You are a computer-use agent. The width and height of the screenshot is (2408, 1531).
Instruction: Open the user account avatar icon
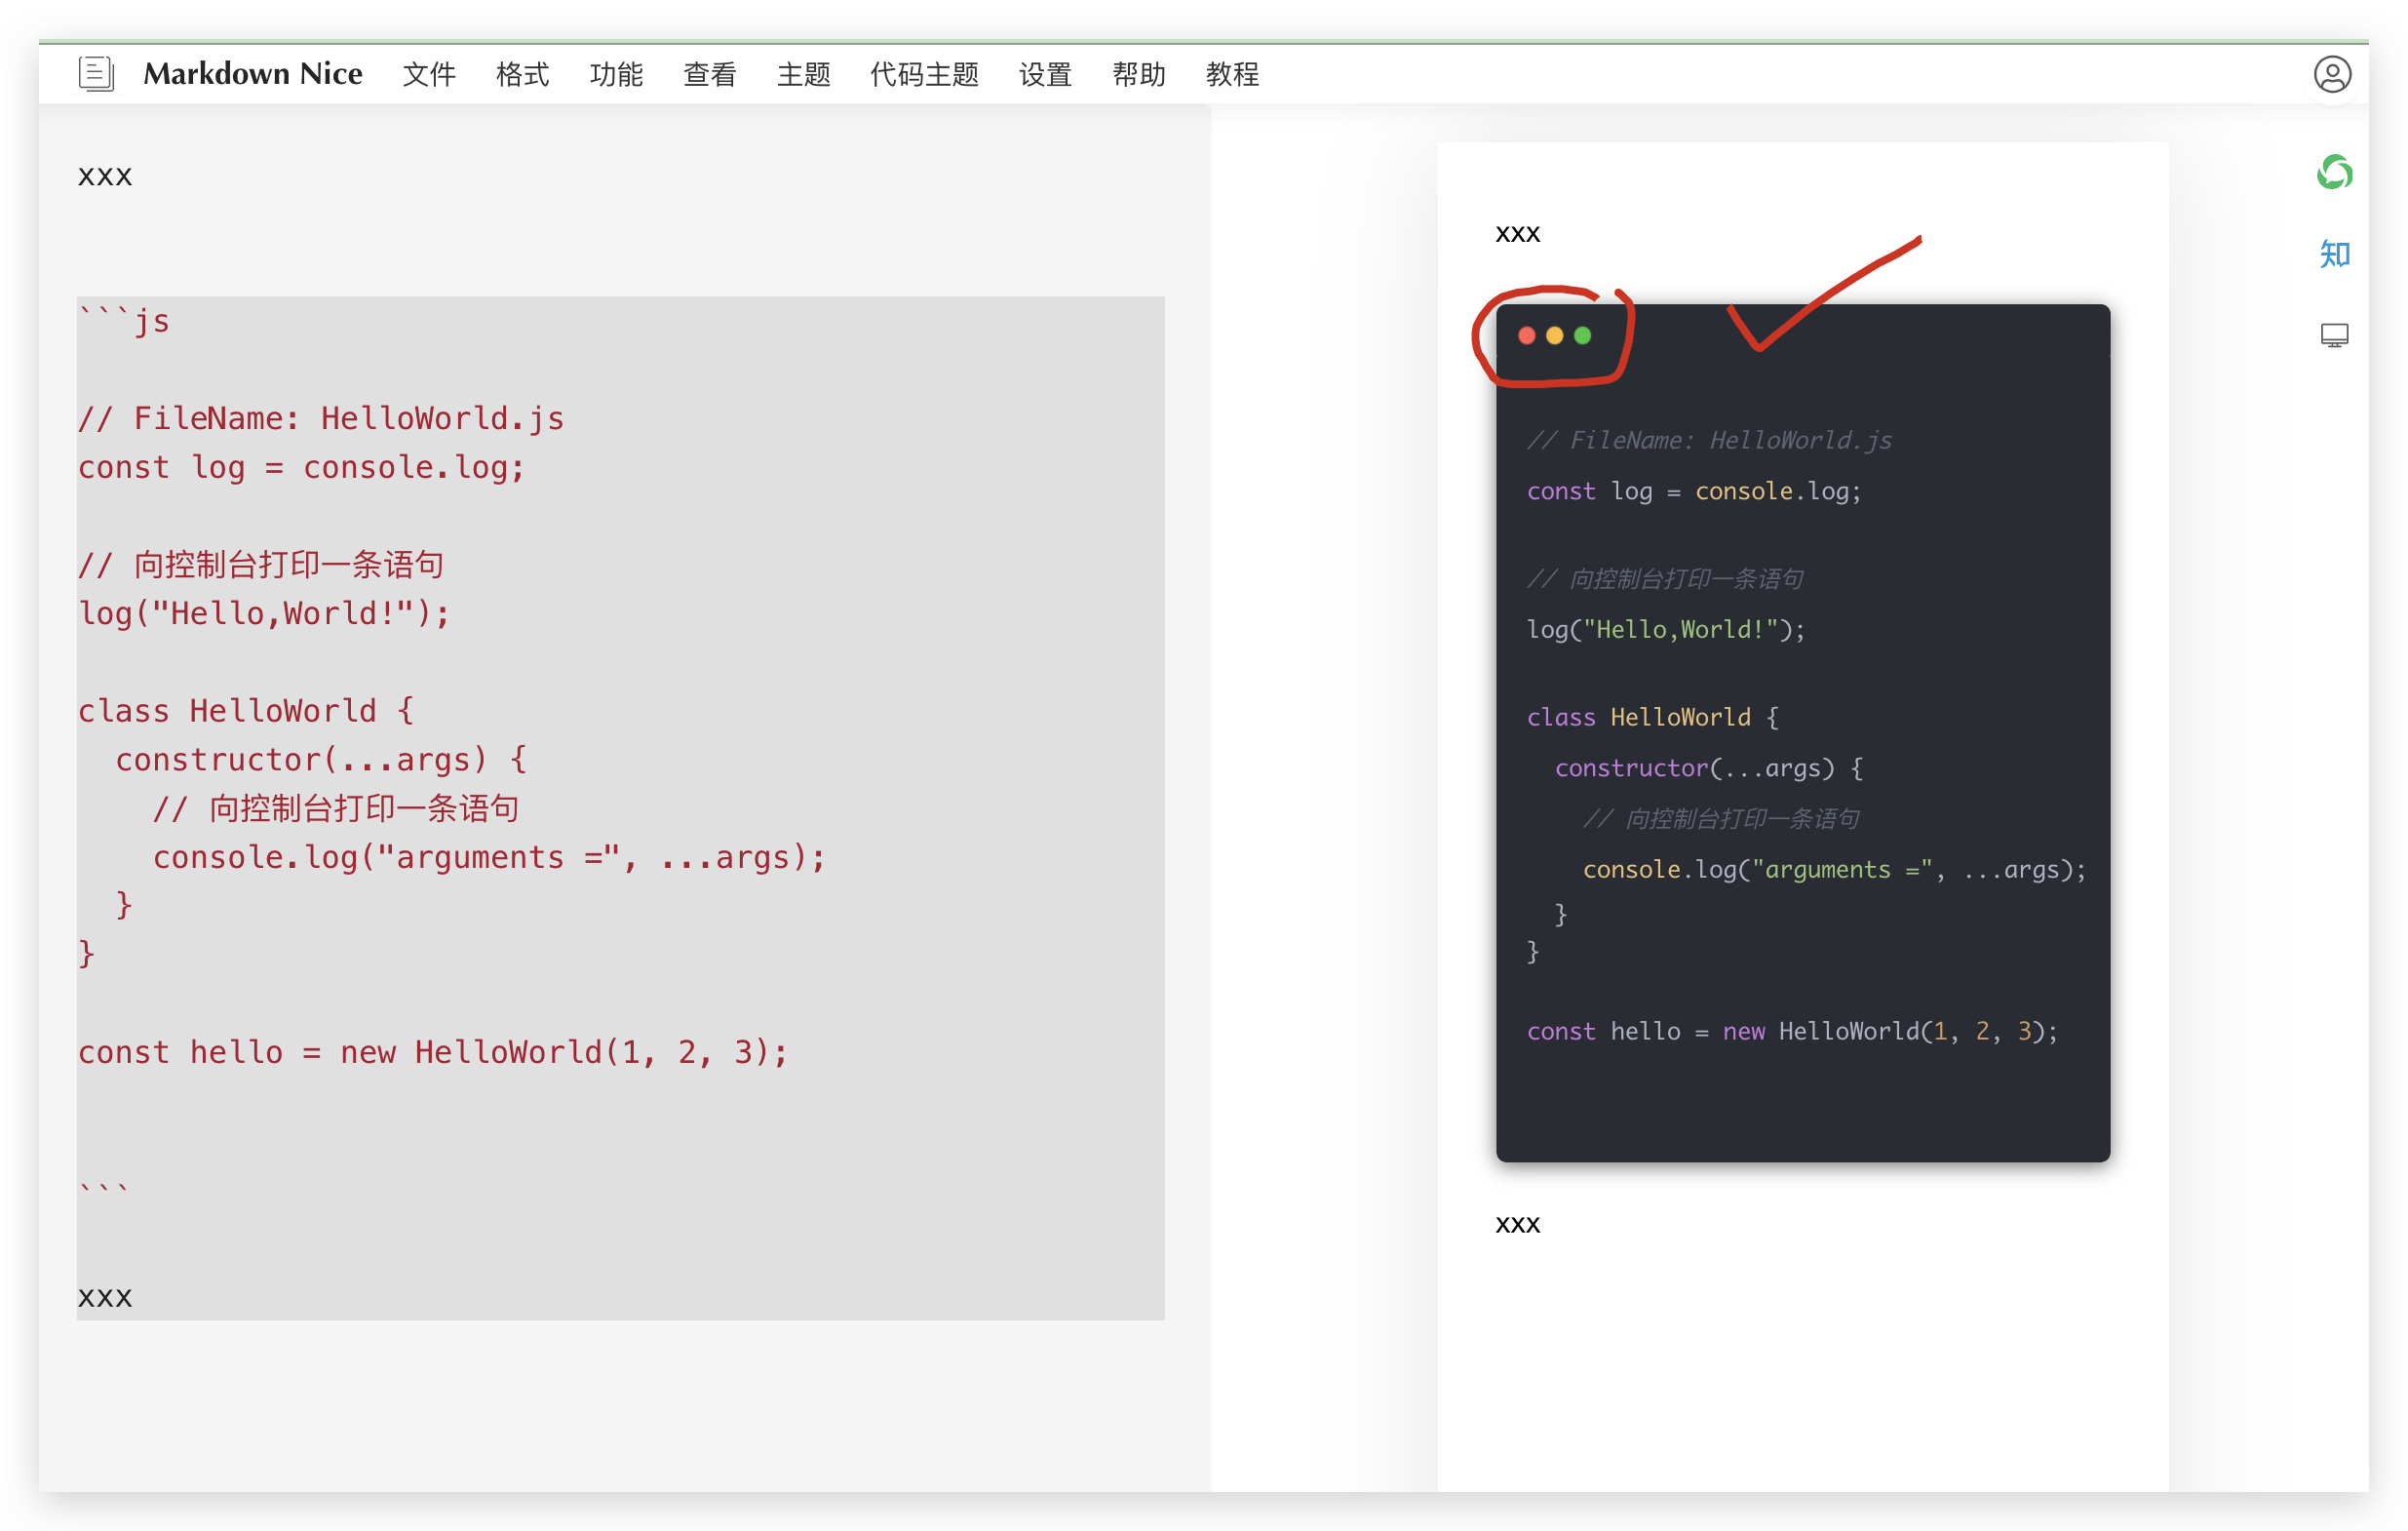tap(2331, 74)
